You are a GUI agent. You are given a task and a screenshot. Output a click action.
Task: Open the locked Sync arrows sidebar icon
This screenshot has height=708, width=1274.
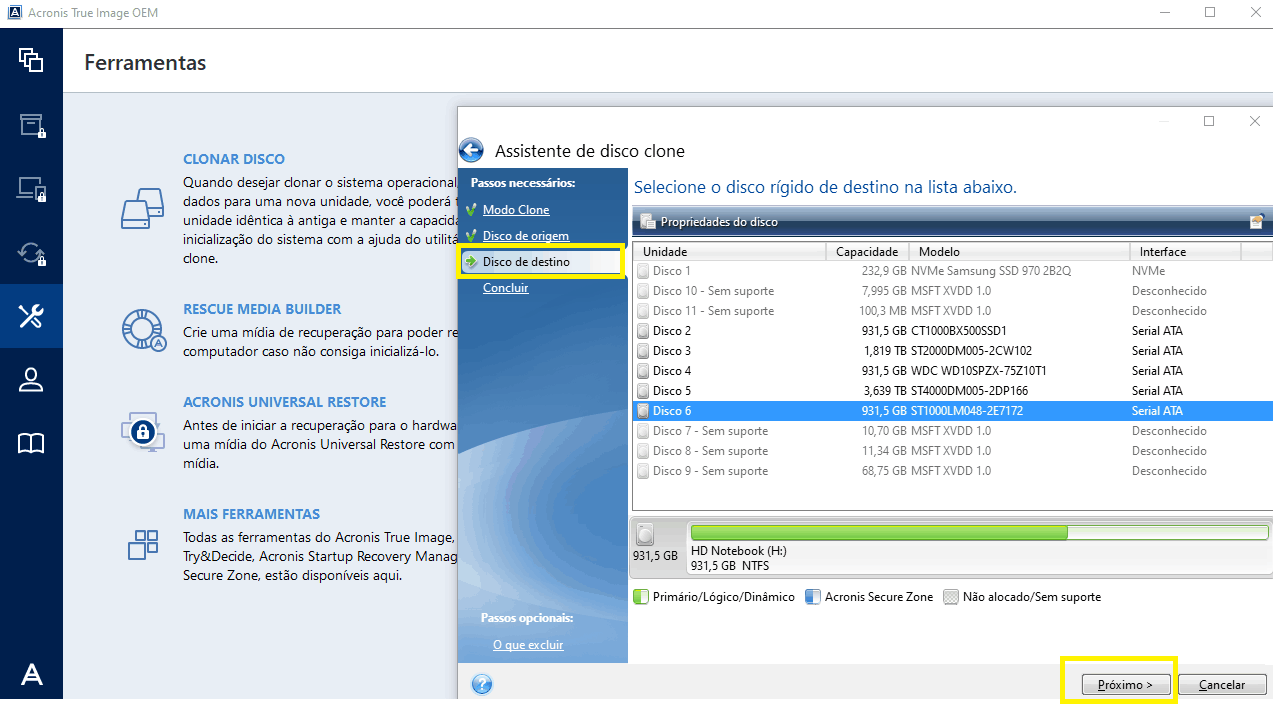(31, 253)
